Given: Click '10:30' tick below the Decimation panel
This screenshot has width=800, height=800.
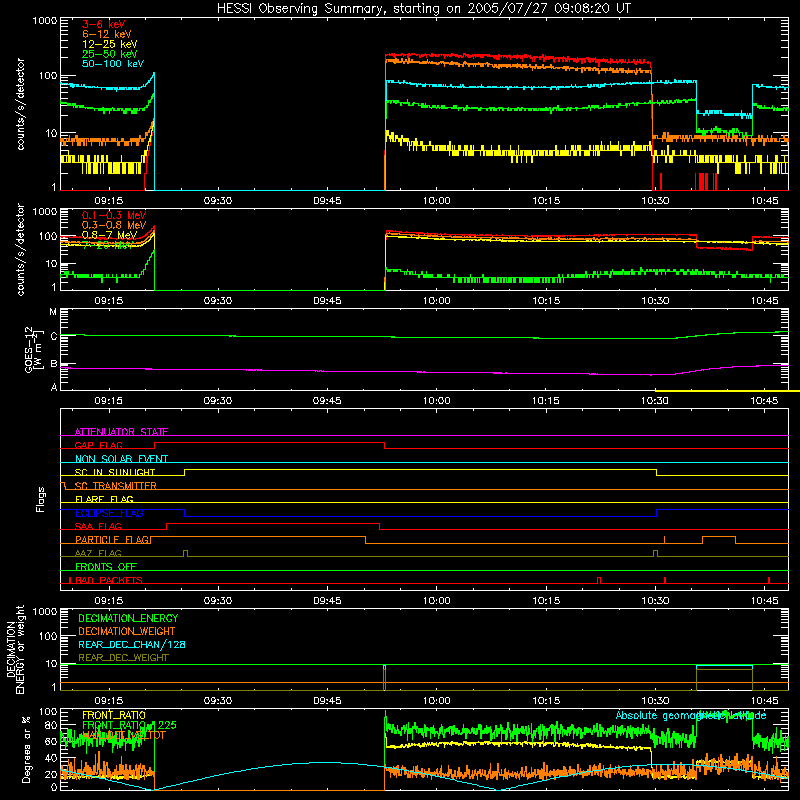Looking at the screenshot, I should click(655, 701).
